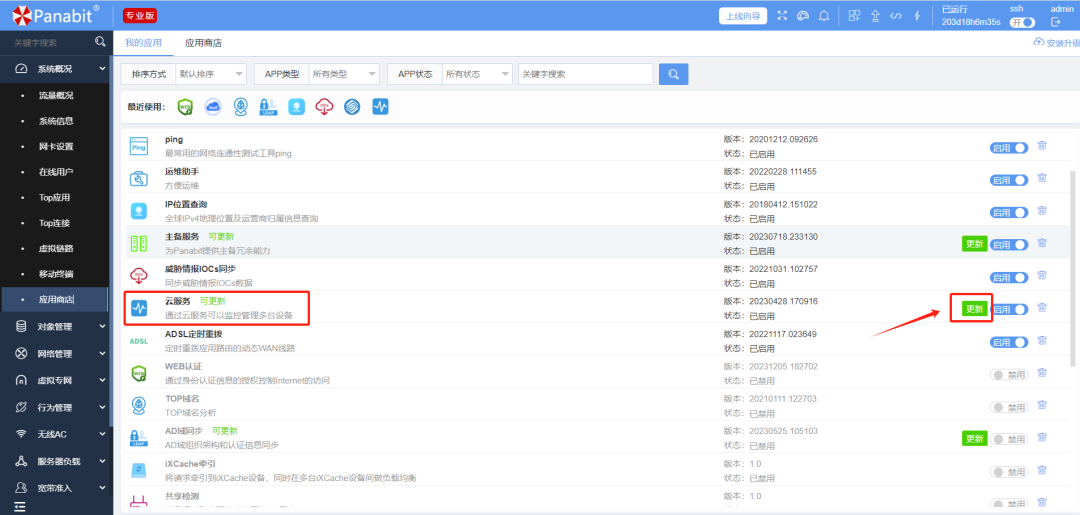
Task: Click the sidebar search magnifier icon
Action: 100,42
